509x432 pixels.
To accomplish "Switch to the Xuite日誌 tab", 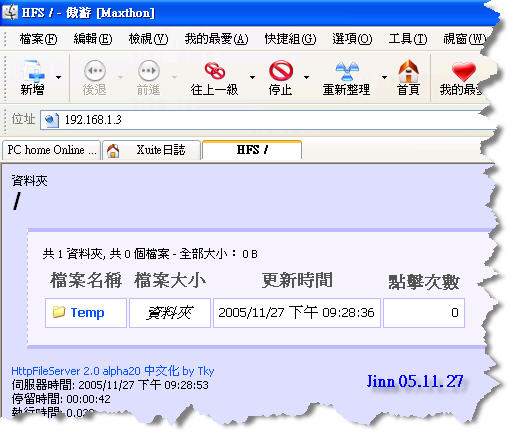I will coord(152,150).
